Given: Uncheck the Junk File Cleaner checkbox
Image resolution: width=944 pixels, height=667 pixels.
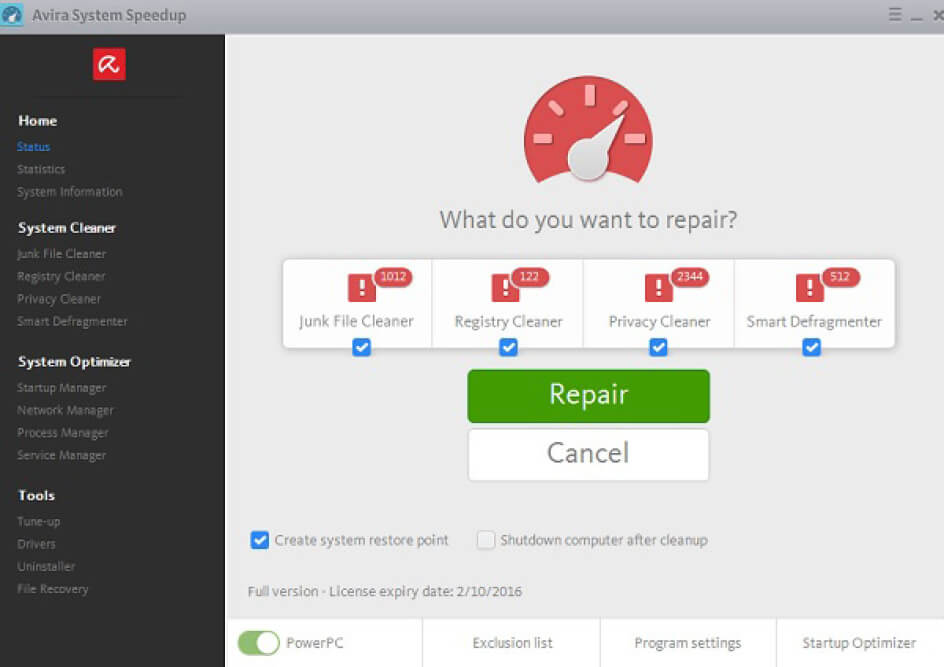Looking at the screenshot, I should [x=361, y=347].
